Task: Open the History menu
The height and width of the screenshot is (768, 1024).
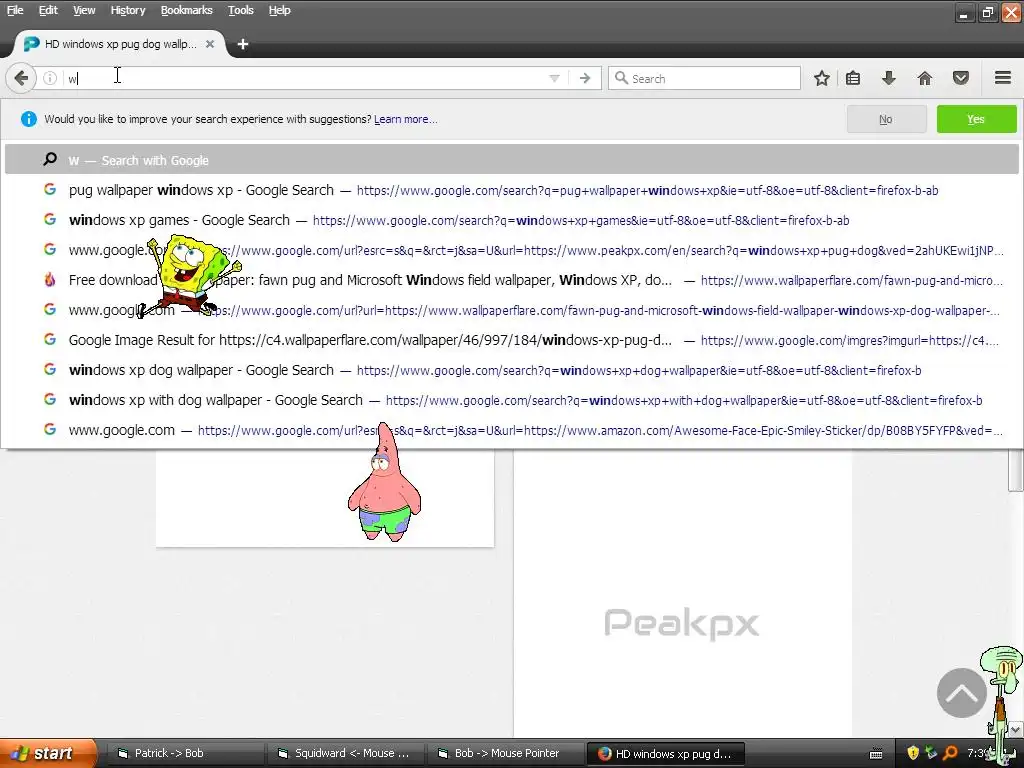Action: coord(127,10)
